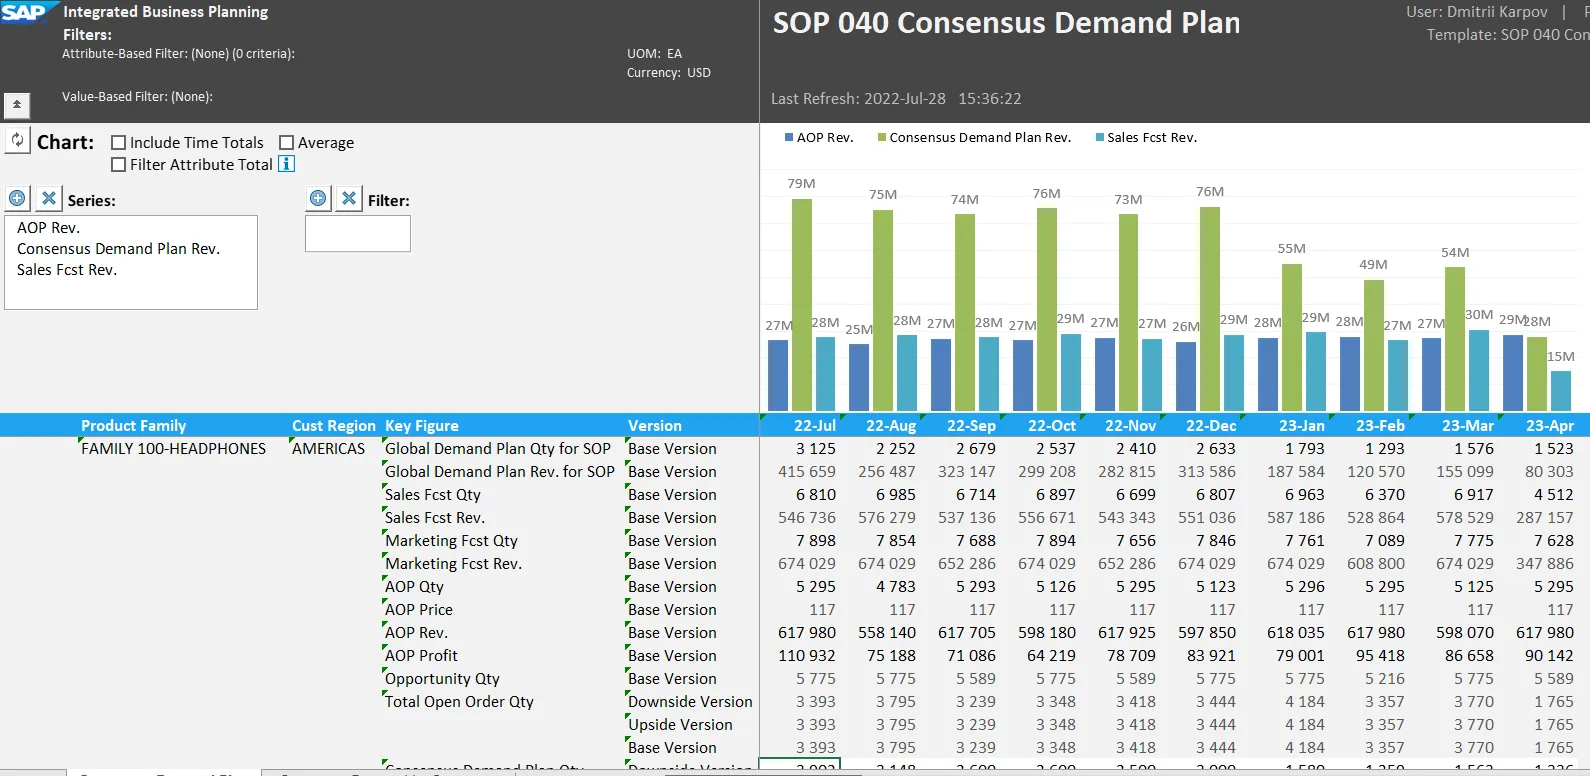
Task: Click the 22-Jul AOP Profit value 110 932
Action: (807, 656)
